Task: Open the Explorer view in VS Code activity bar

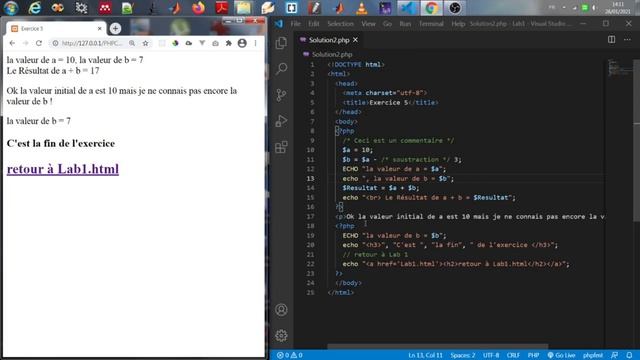Action: (281, 43)
